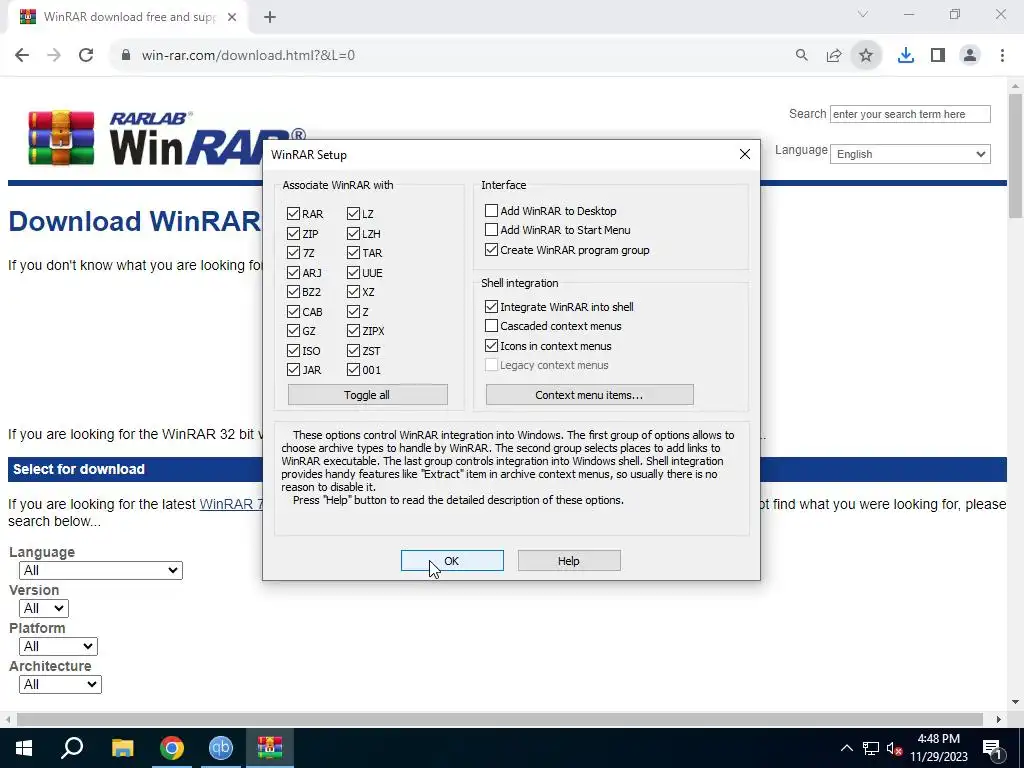Viewport: 1024px width, 768px height.
Task: Click the padlock site info icon
Action: coord(126,55)
